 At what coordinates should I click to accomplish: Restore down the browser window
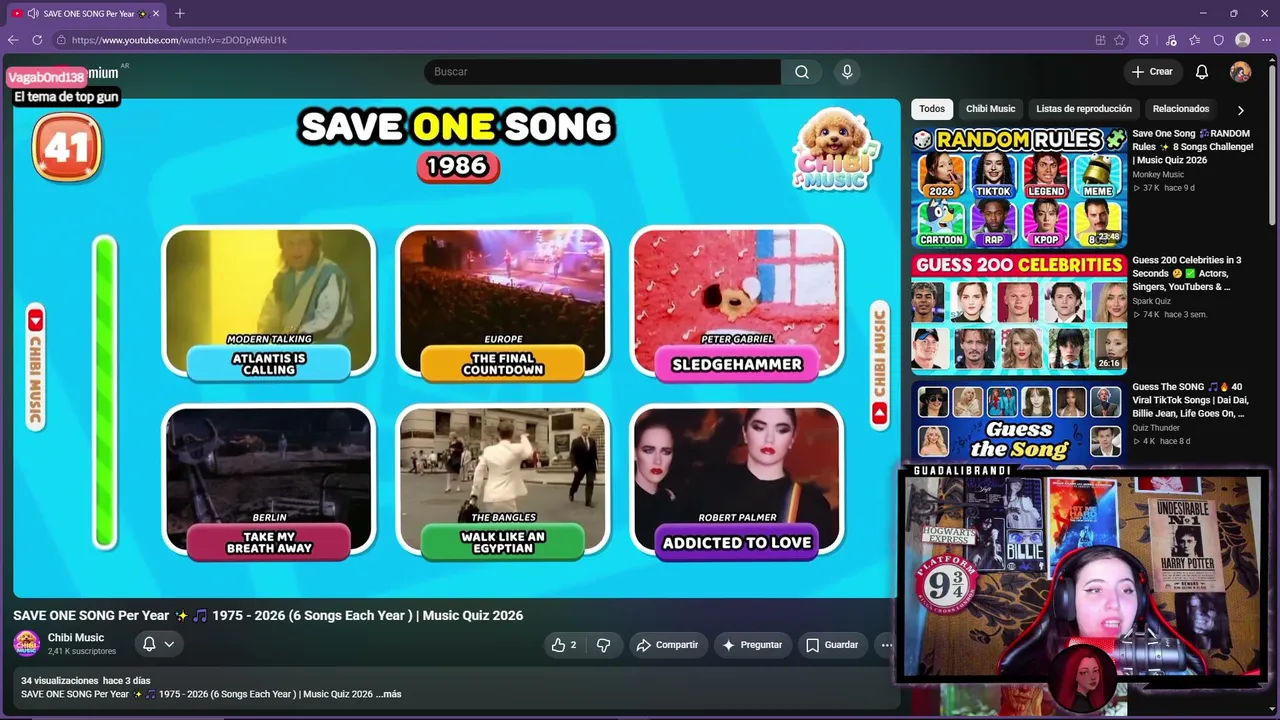click(x=1233, y=13)
